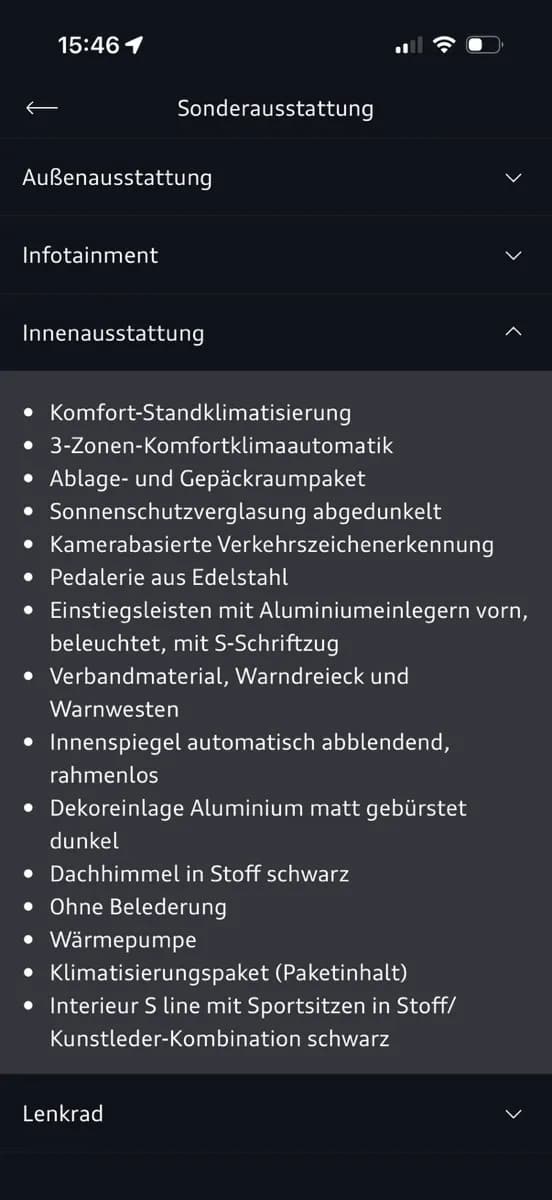The height and width of the screenshot is (1200, 552).
Task: Tap the battery status icon
Action: (486, 45)
